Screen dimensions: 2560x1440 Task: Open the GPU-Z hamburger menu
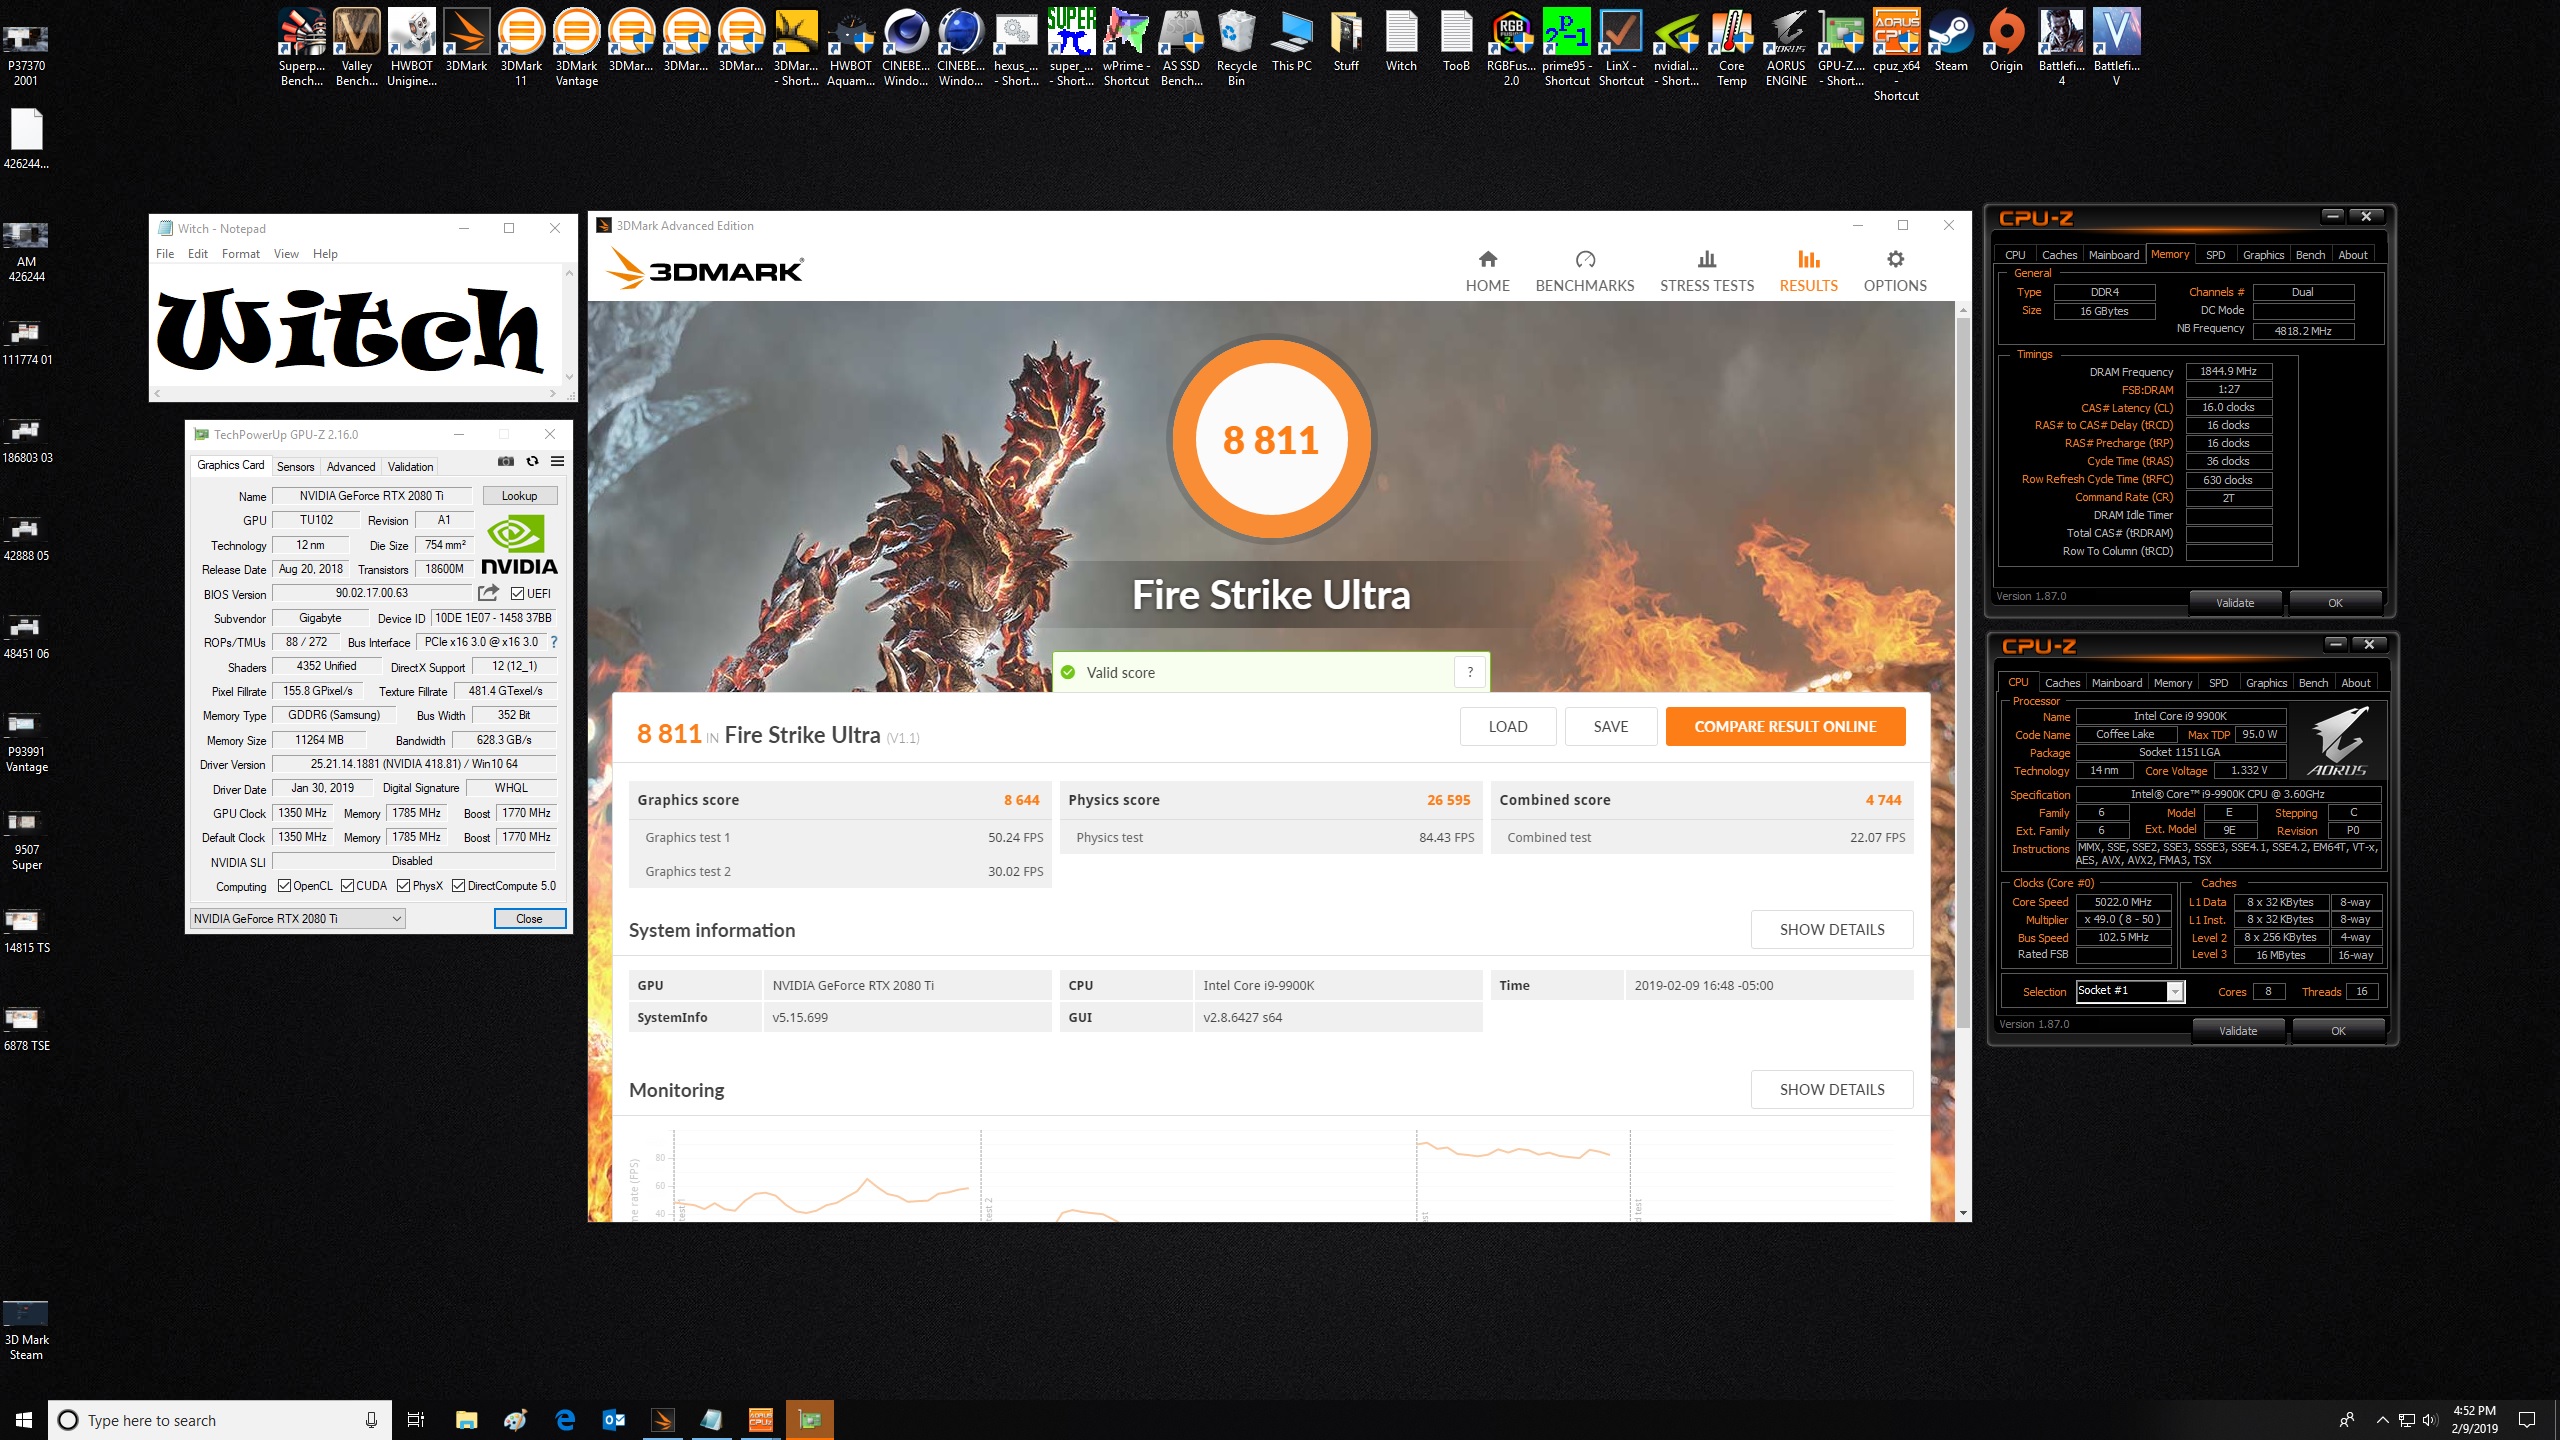557,461
